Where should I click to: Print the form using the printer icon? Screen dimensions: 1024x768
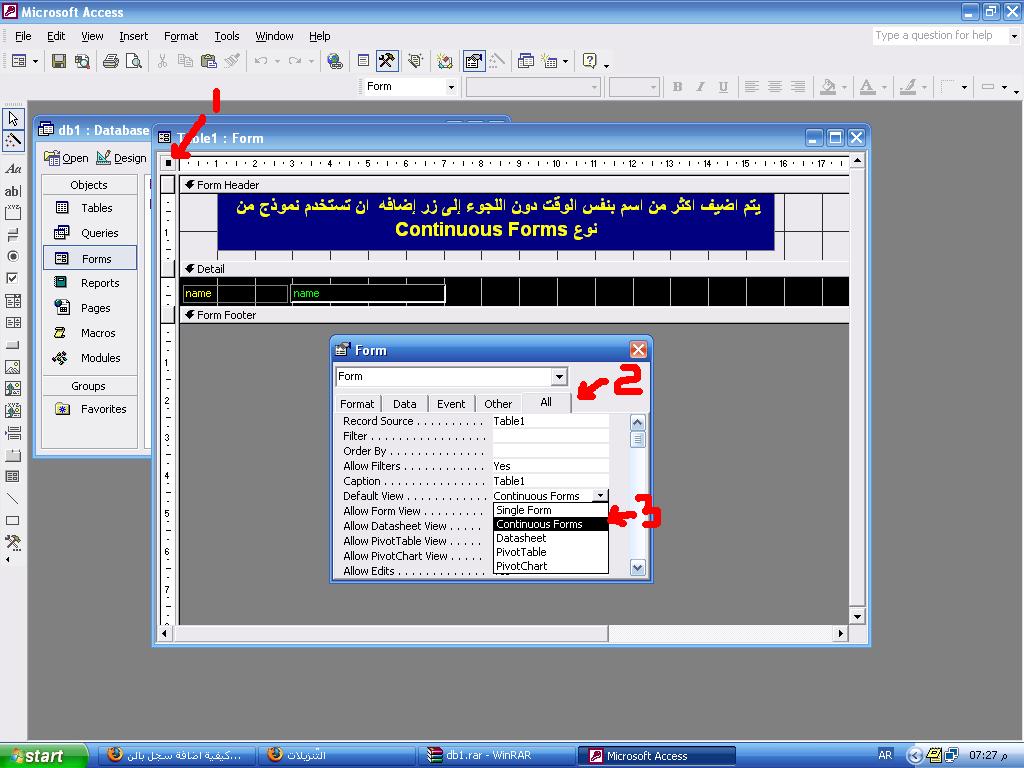[x=111, y=61]
